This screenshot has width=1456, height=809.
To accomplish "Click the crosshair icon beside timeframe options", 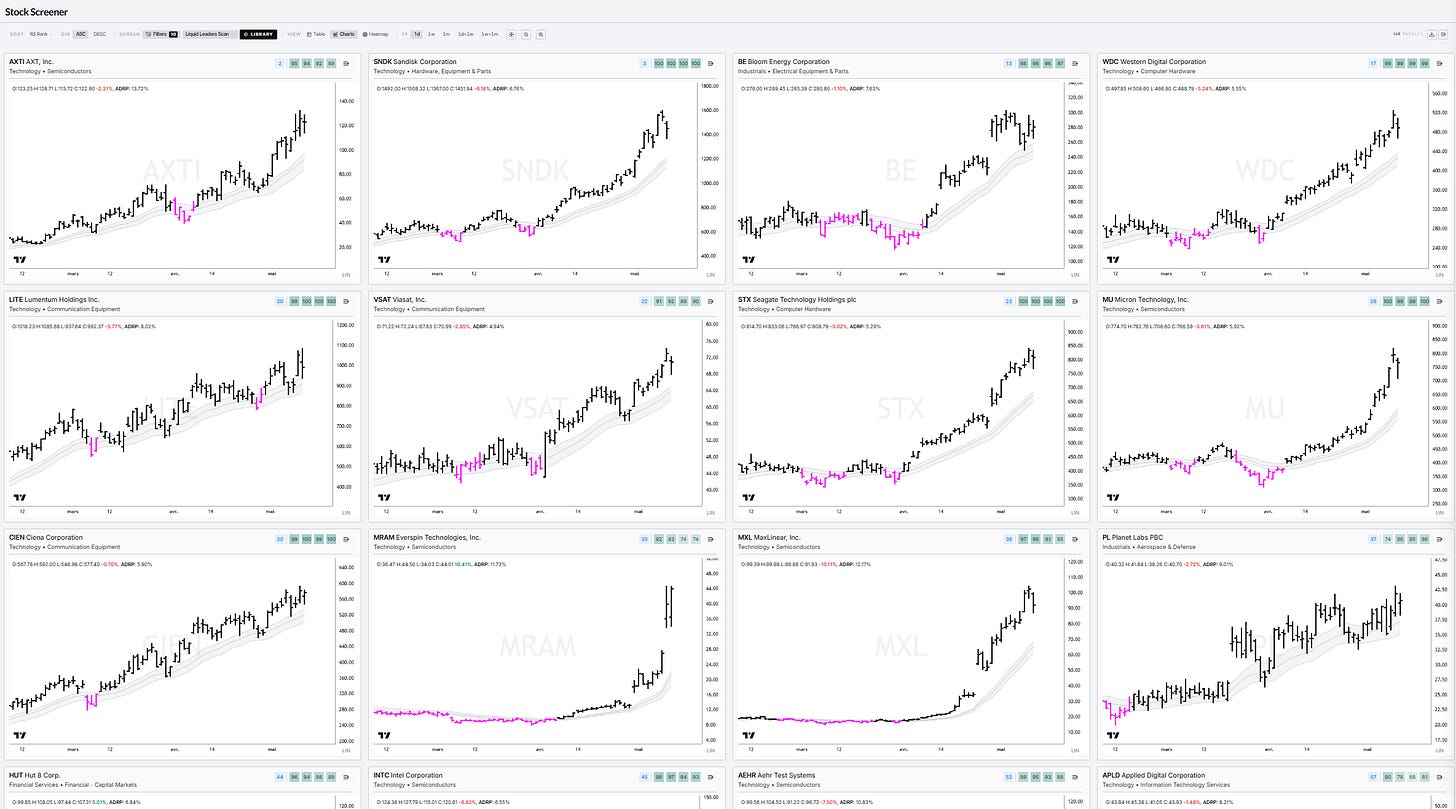I will coord(511,34).
